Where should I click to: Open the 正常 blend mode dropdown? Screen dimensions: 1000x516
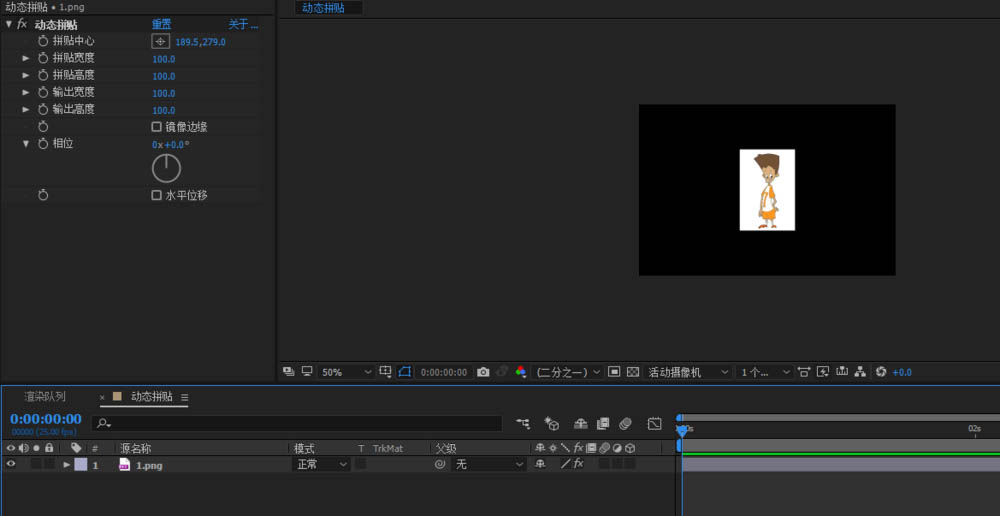tap(321, 465)
